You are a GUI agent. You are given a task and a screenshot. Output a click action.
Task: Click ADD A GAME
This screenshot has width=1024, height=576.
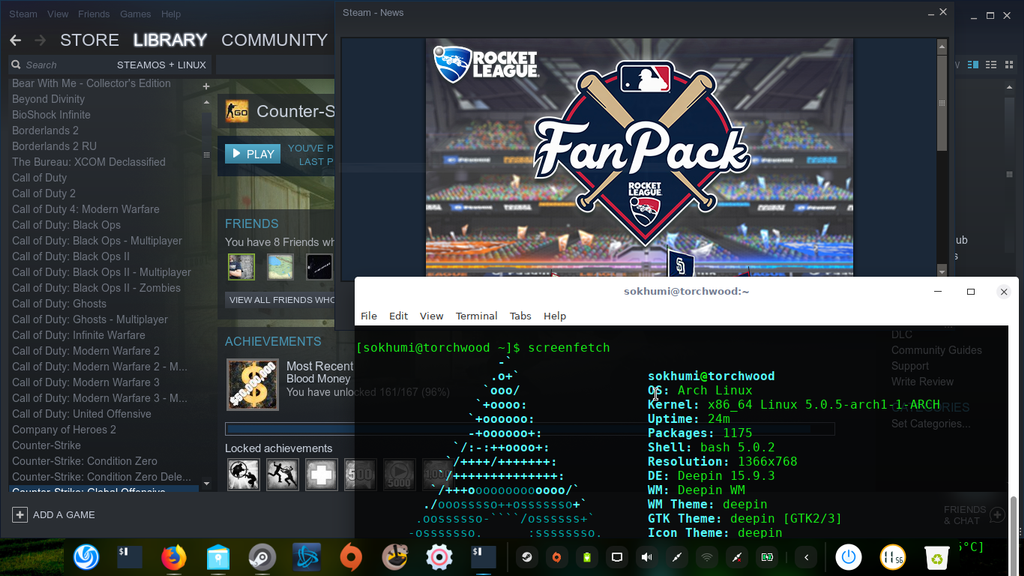click(x=63, y=515)
